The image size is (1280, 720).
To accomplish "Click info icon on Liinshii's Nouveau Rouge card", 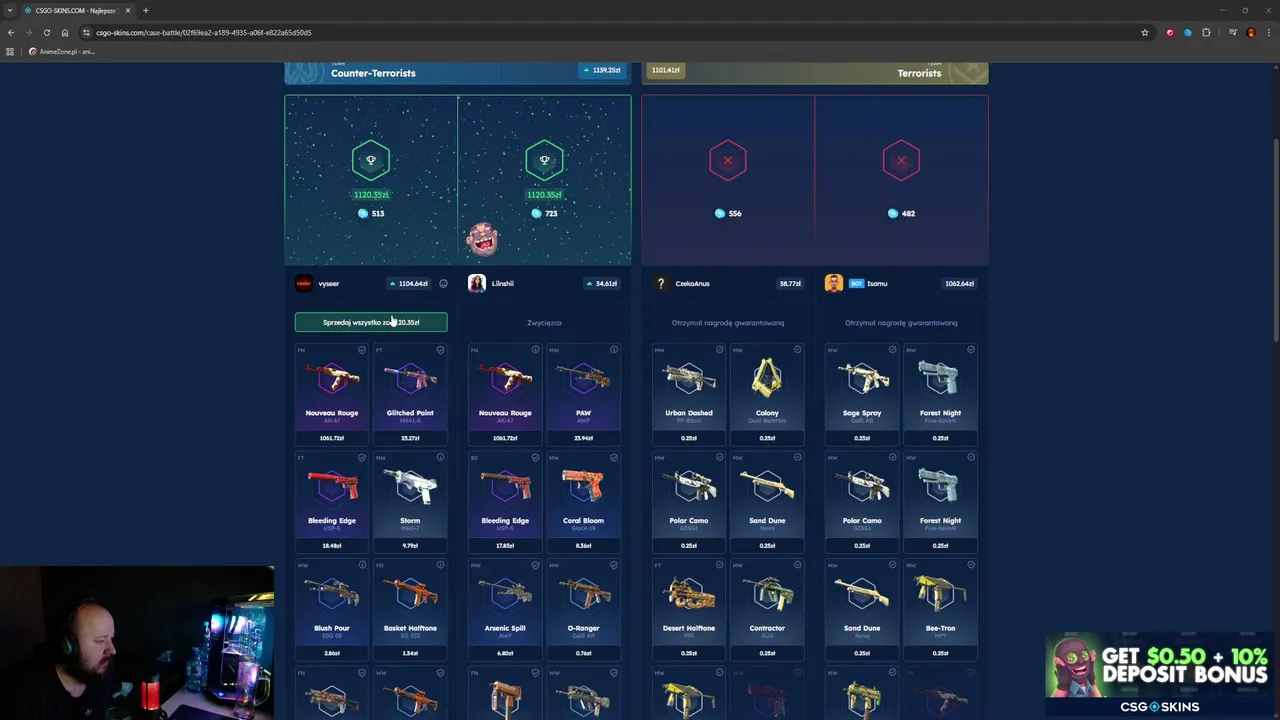I will (535, 350).
